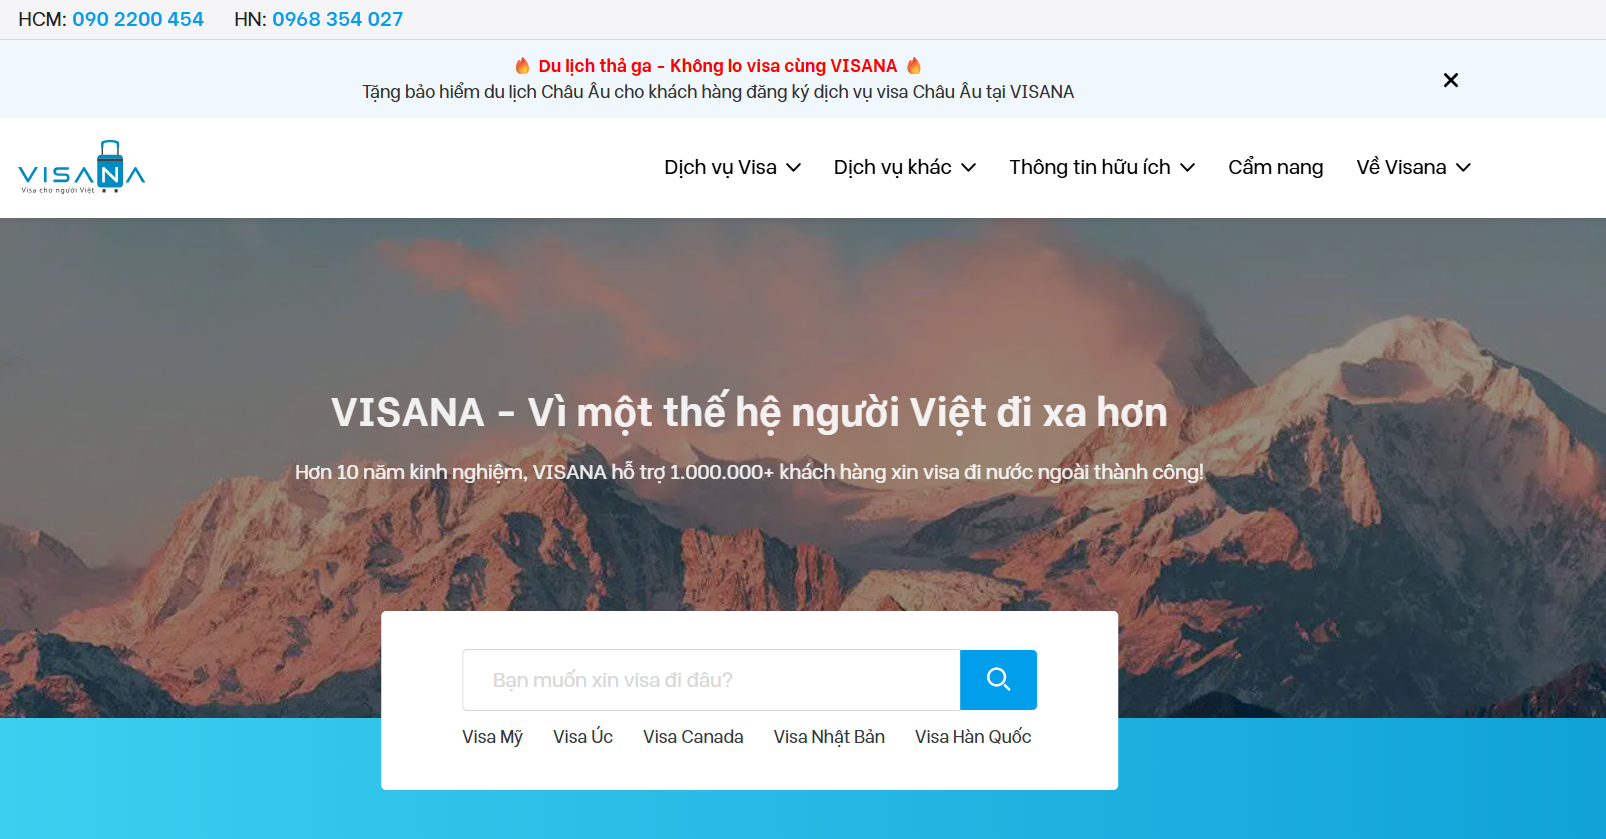1606x839 pixels.
Task: Call the HN number 0968 354 027
Action: (338, 19)
